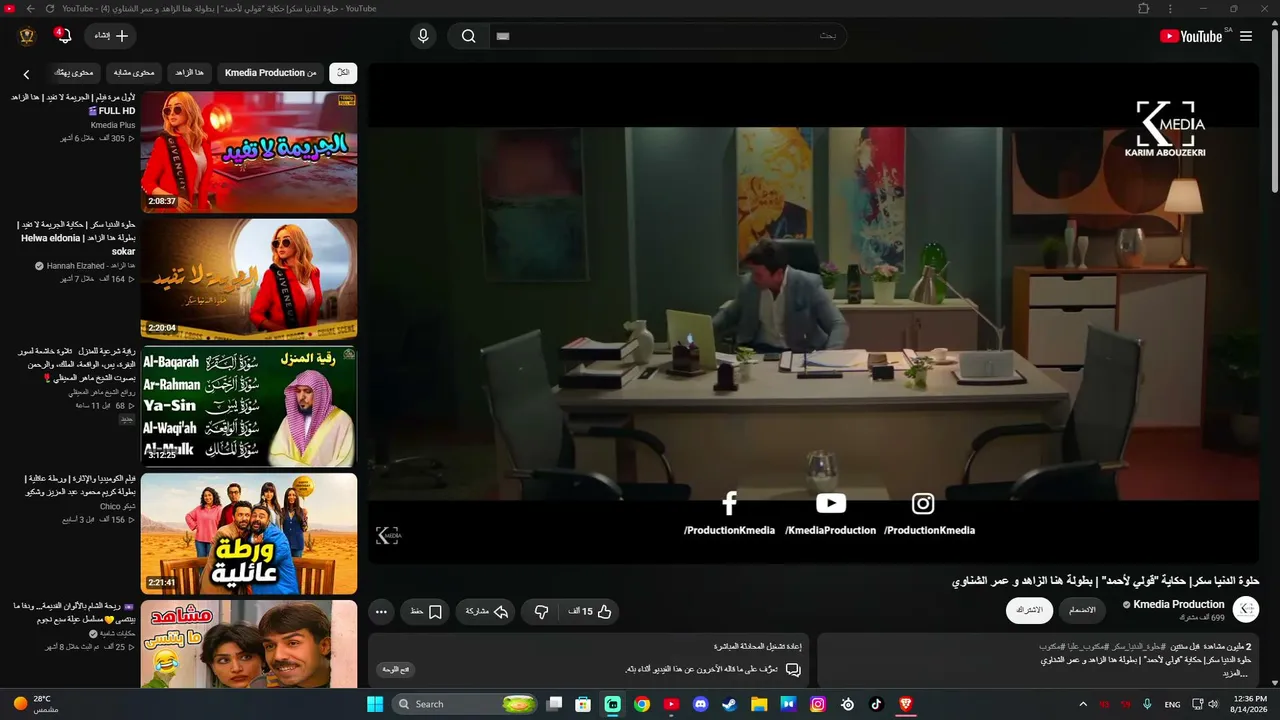1280x720 pixels.
Task: Click the page vertical scrollbar
Action: coord(1274,110)
